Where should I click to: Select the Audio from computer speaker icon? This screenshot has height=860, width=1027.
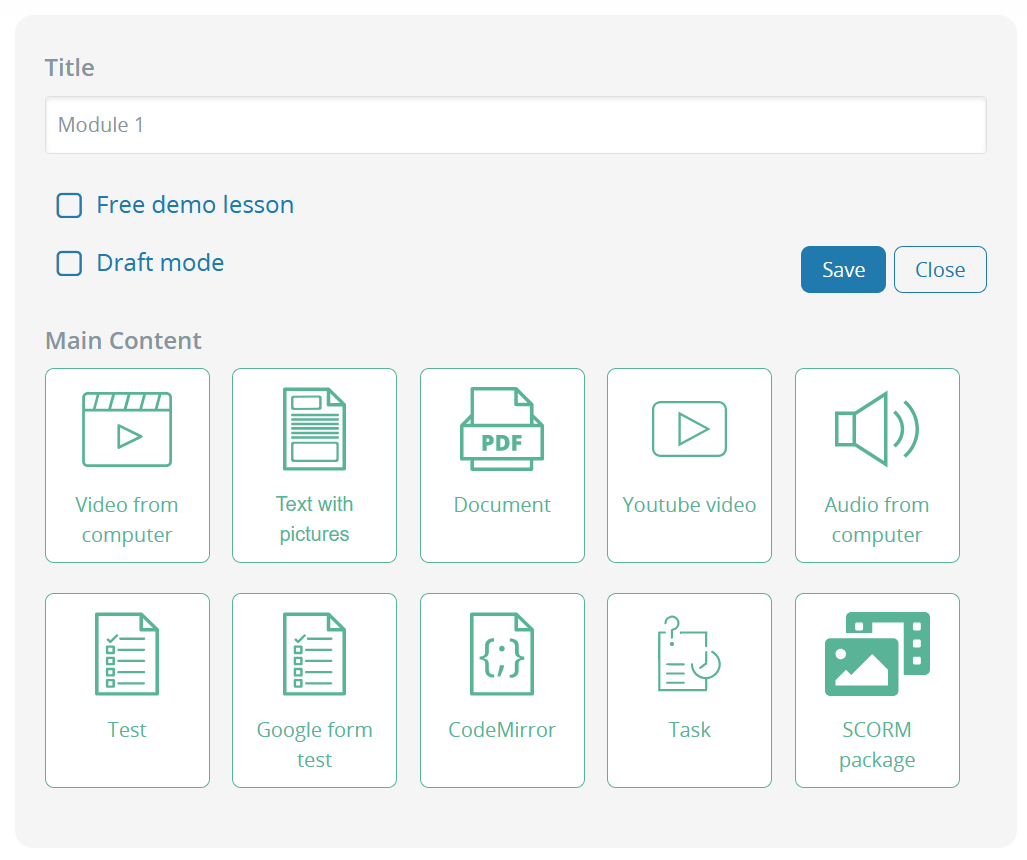(877, 428)
